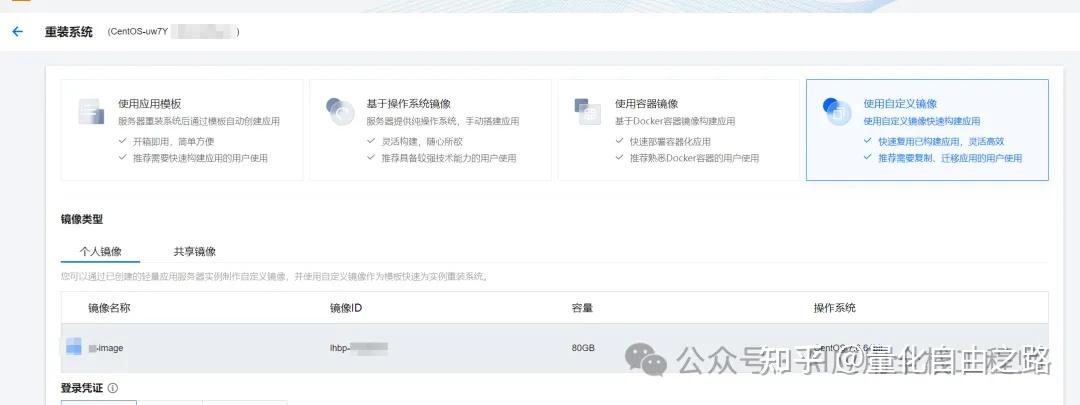
Task: Click 推荐熟悉Docker容器的用户使用 line
Action: point(694,158)
